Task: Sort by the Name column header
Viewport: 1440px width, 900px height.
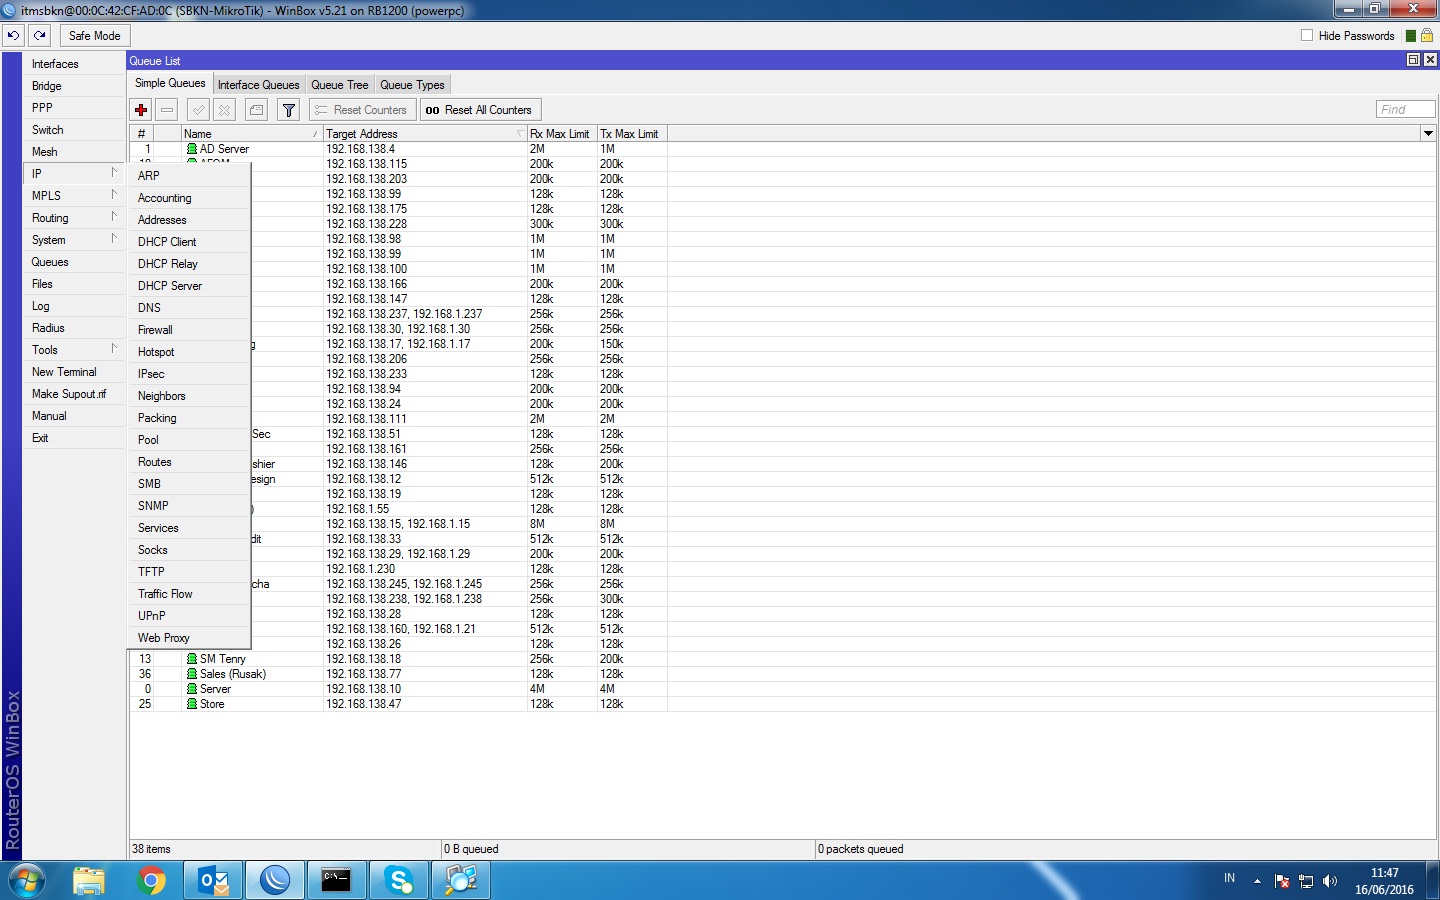Action: (251, 134)
